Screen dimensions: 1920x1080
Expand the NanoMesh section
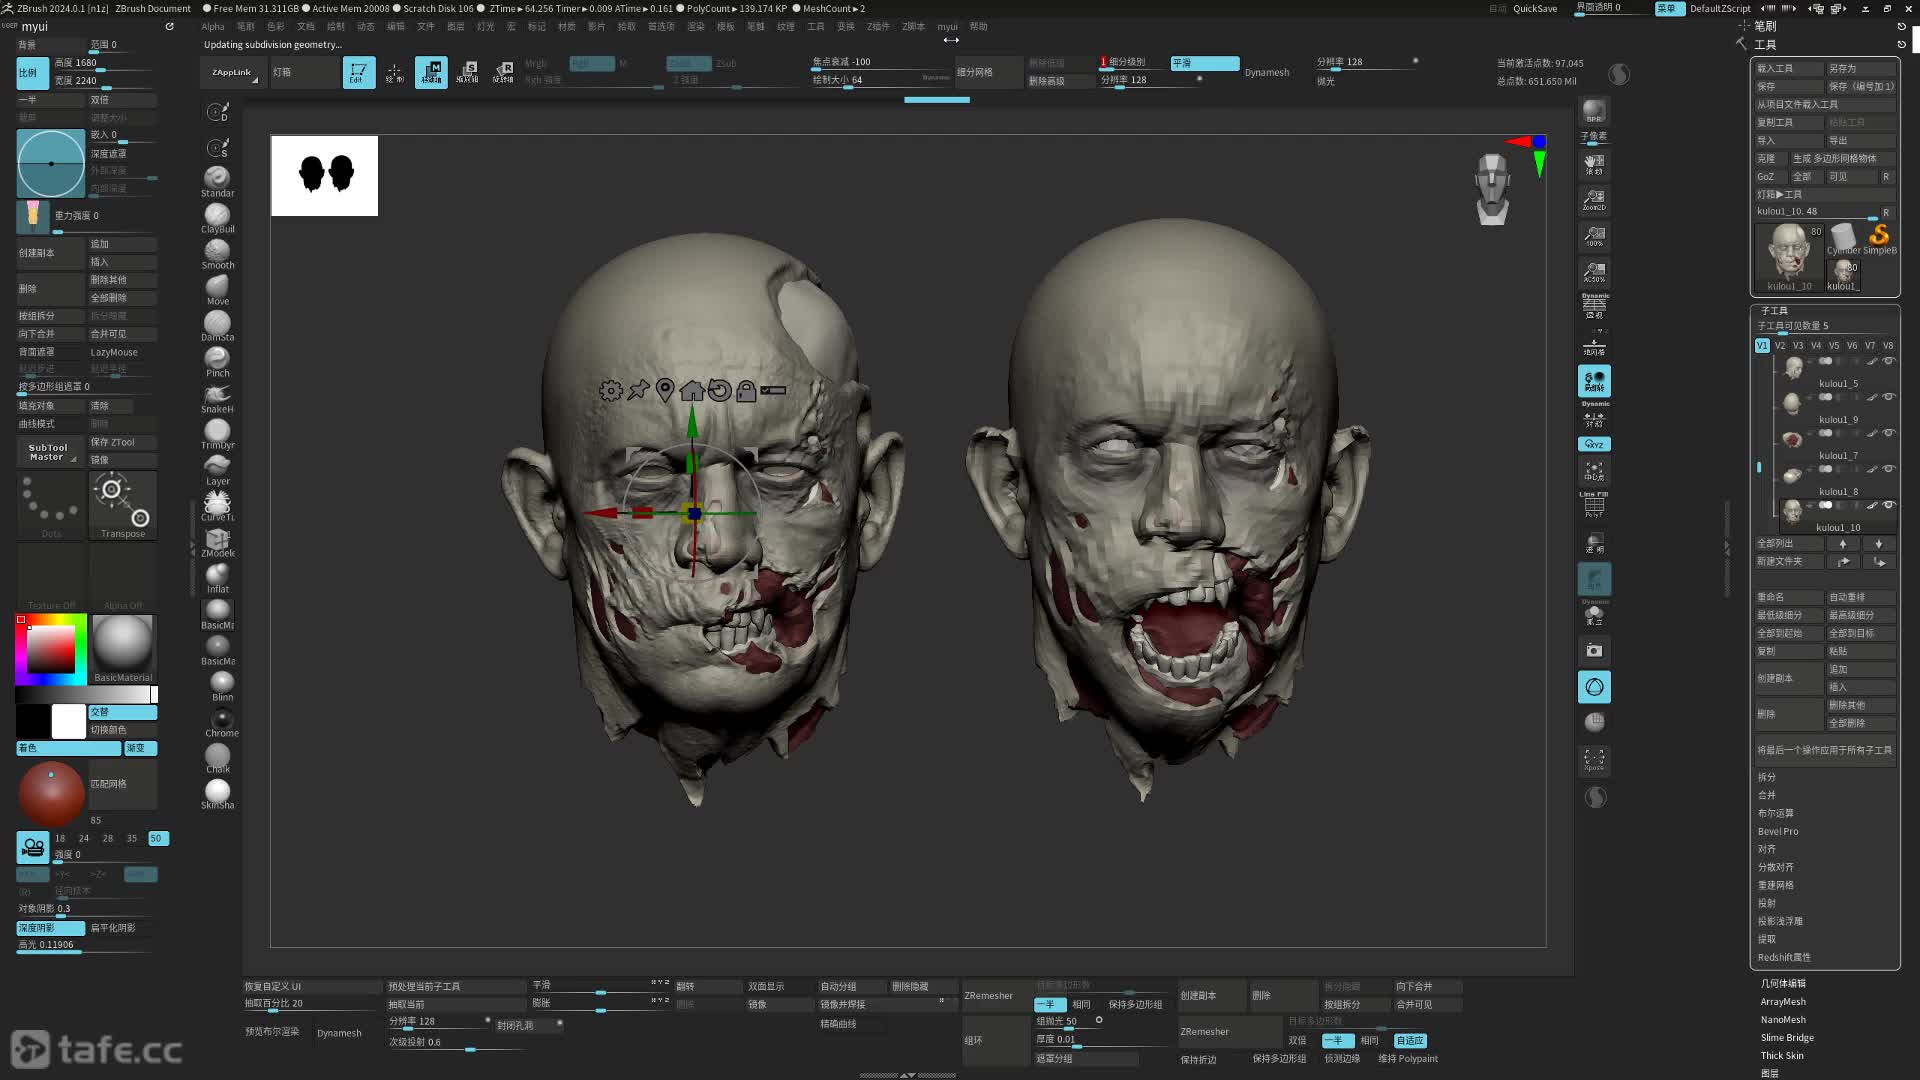click(1783, 1020)
